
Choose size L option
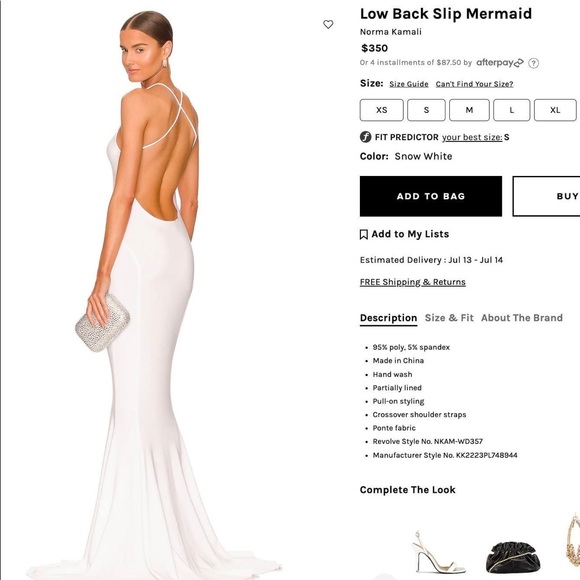pyautogui.click(x=512, y=110)
